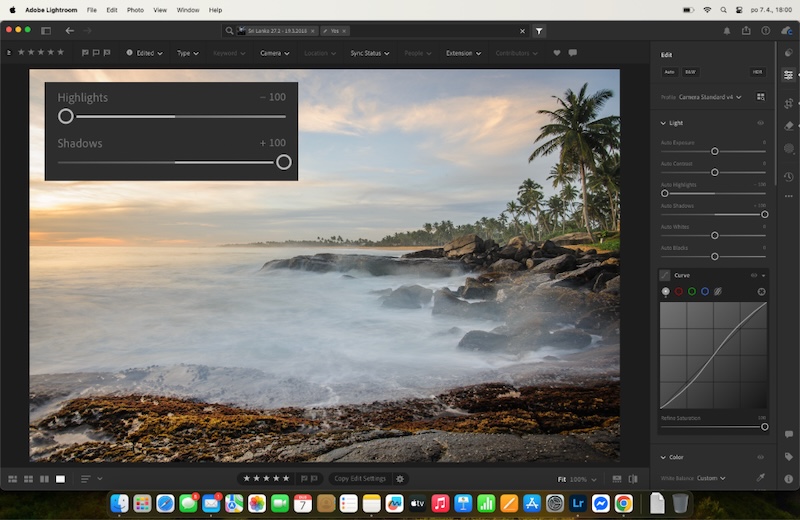The image size is (800, 520).
Task: Click Copy Edit Settings button
Action: tap(360, 479)
